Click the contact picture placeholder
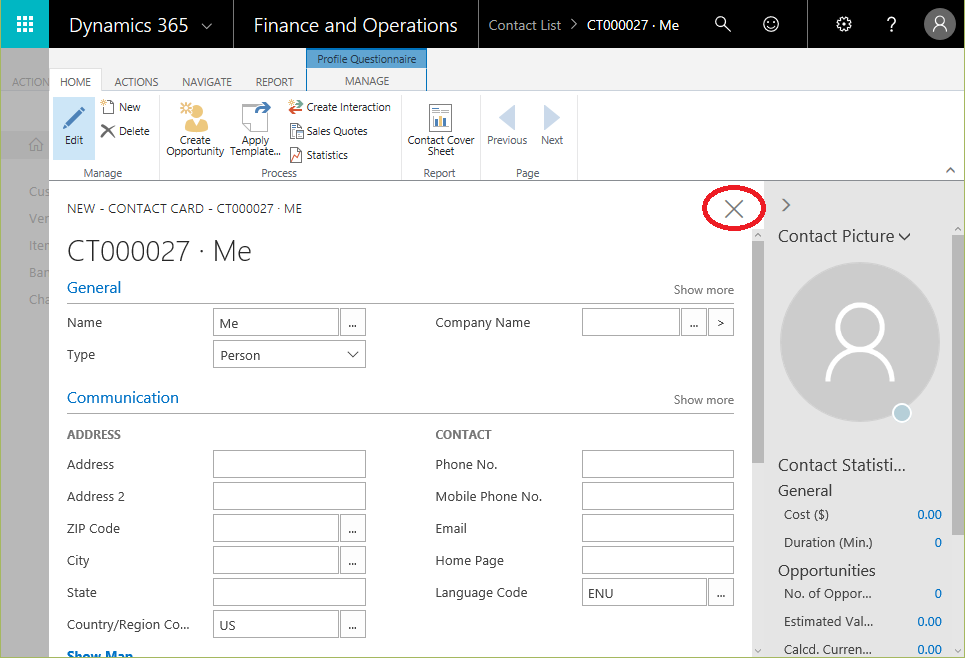This screenshot has height=658, width=965. click(x=860, y=342)
